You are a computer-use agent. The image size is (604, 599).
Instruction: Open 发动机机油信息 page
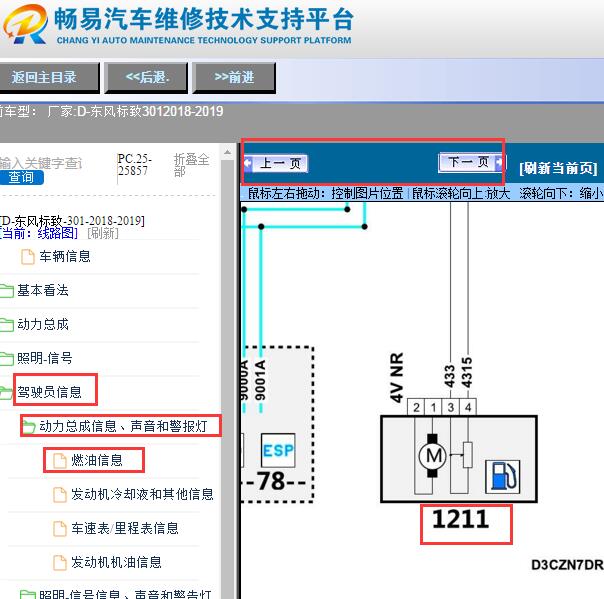(116, 562)
